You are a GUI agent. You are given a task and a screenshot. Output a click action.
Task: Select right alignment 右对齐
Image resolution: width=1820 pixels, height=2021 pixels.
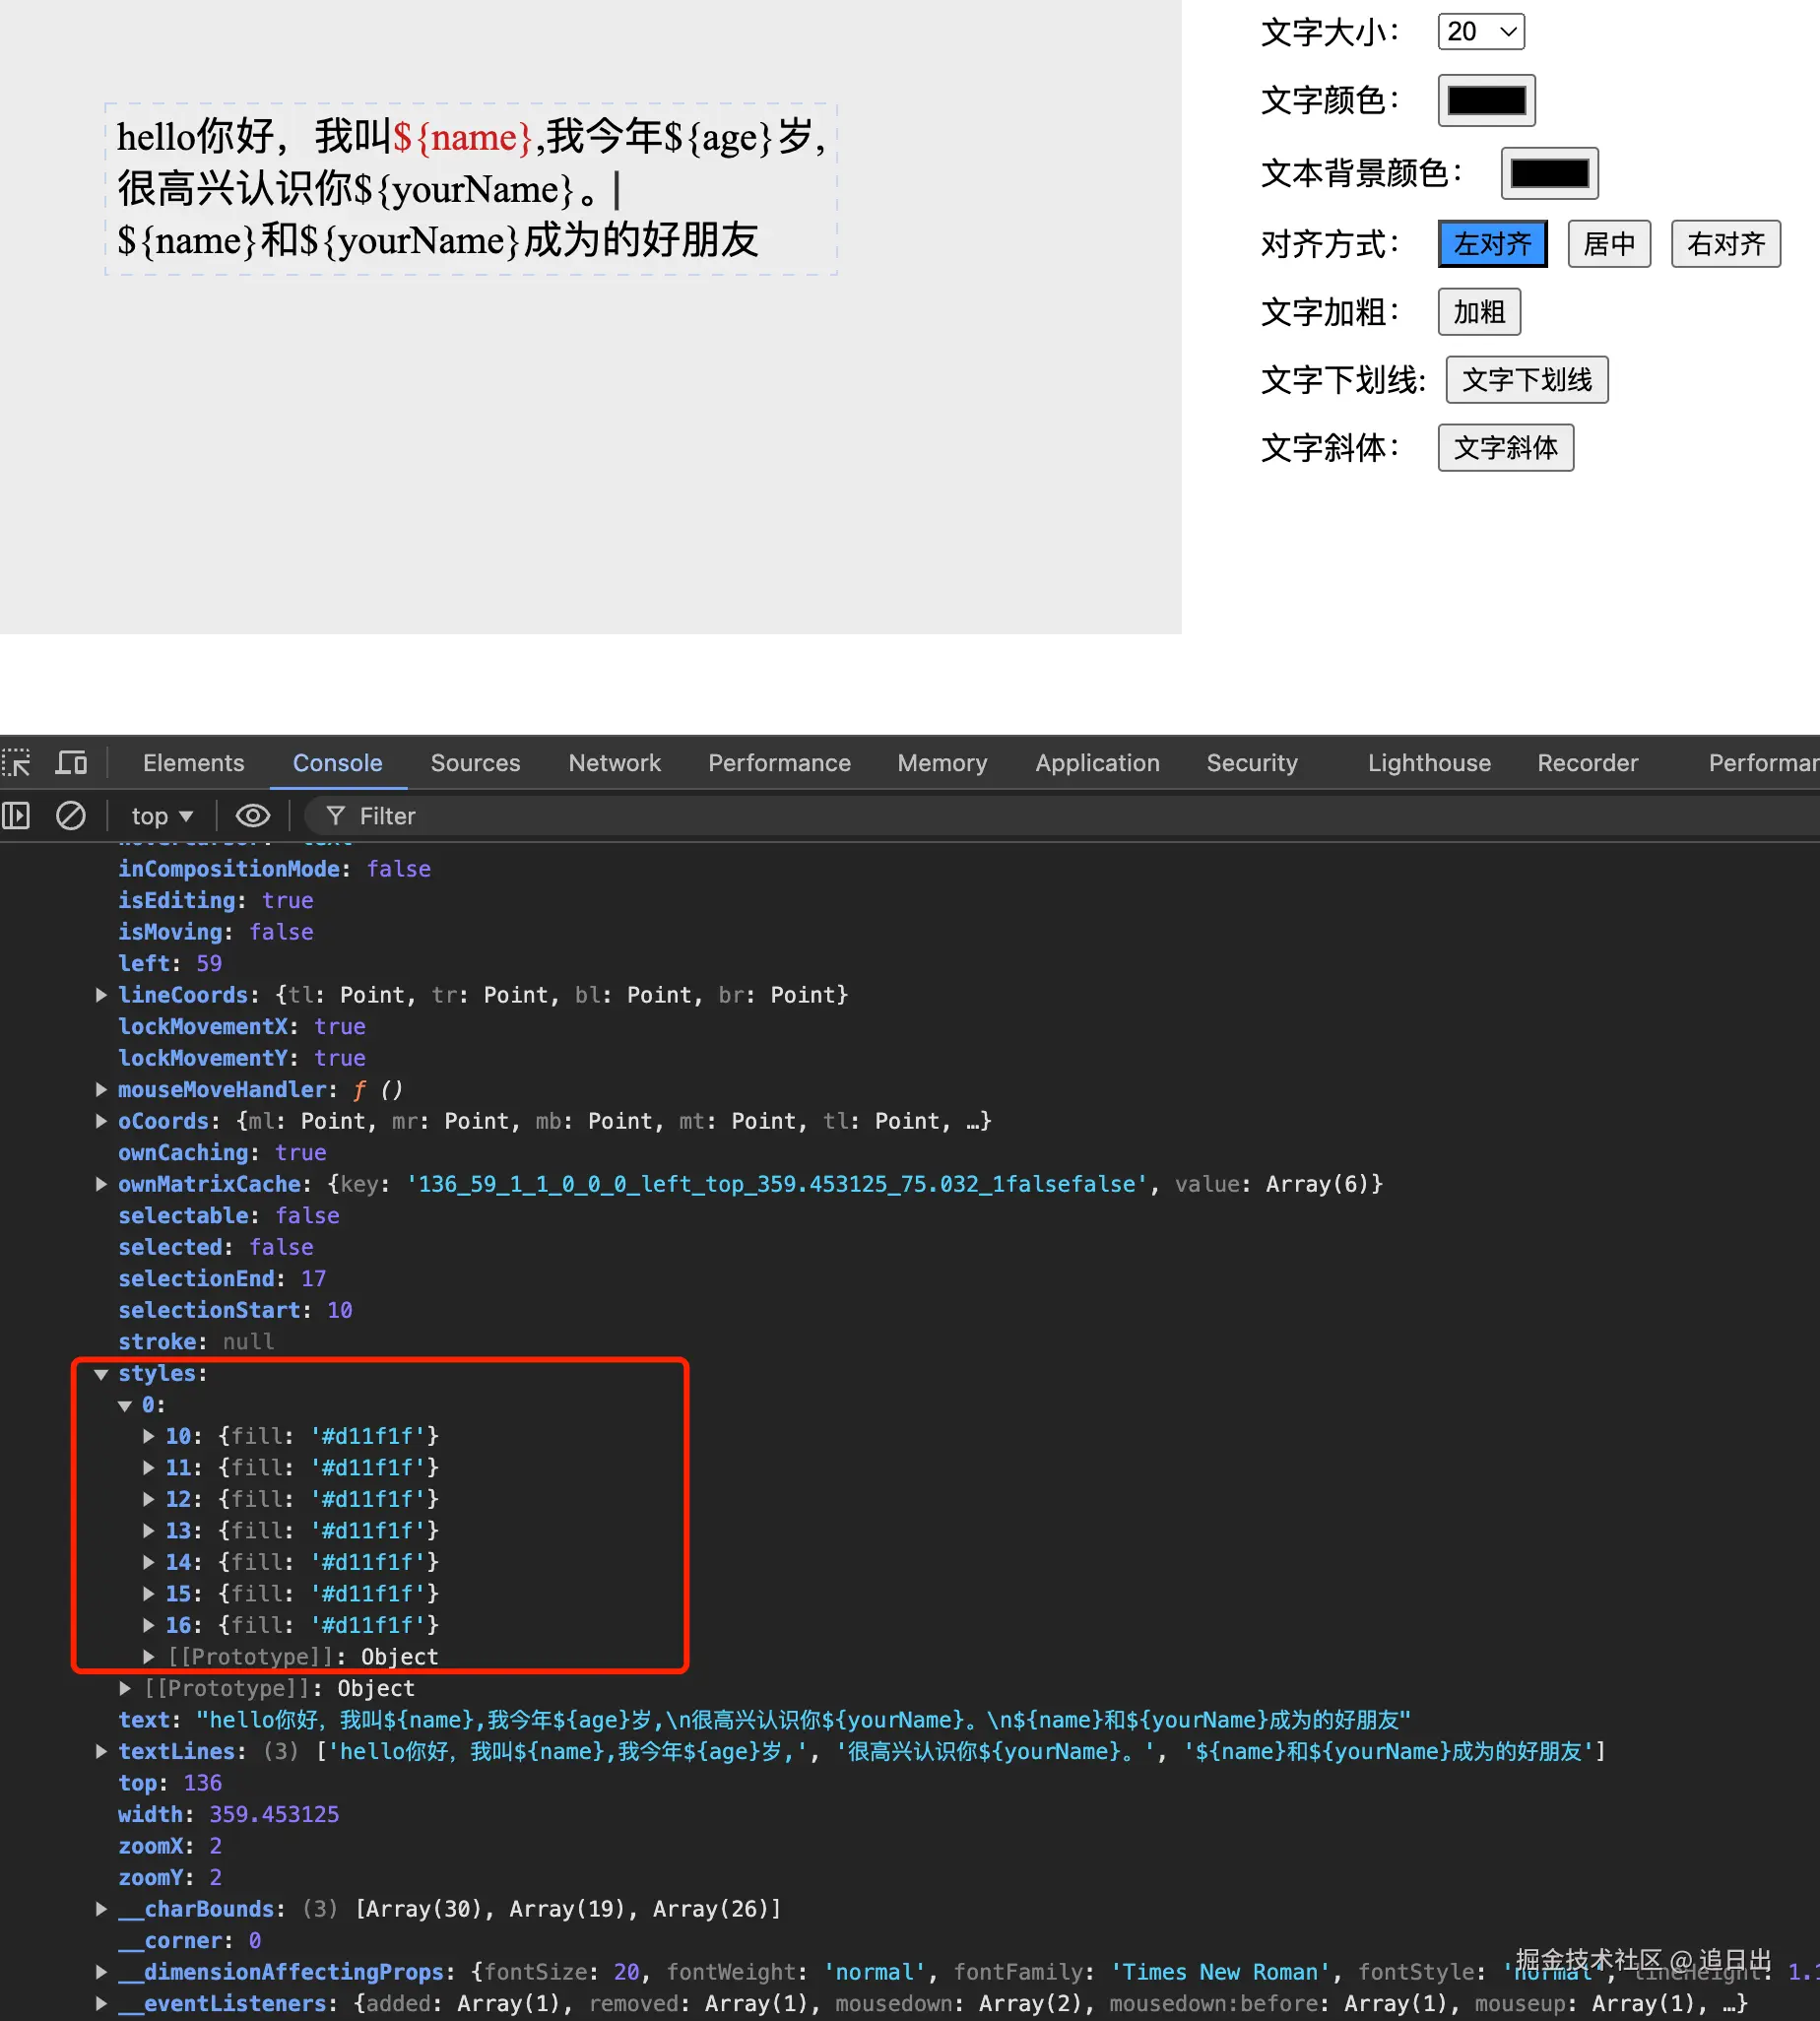pyautogui.click(x=1726, y=244)
